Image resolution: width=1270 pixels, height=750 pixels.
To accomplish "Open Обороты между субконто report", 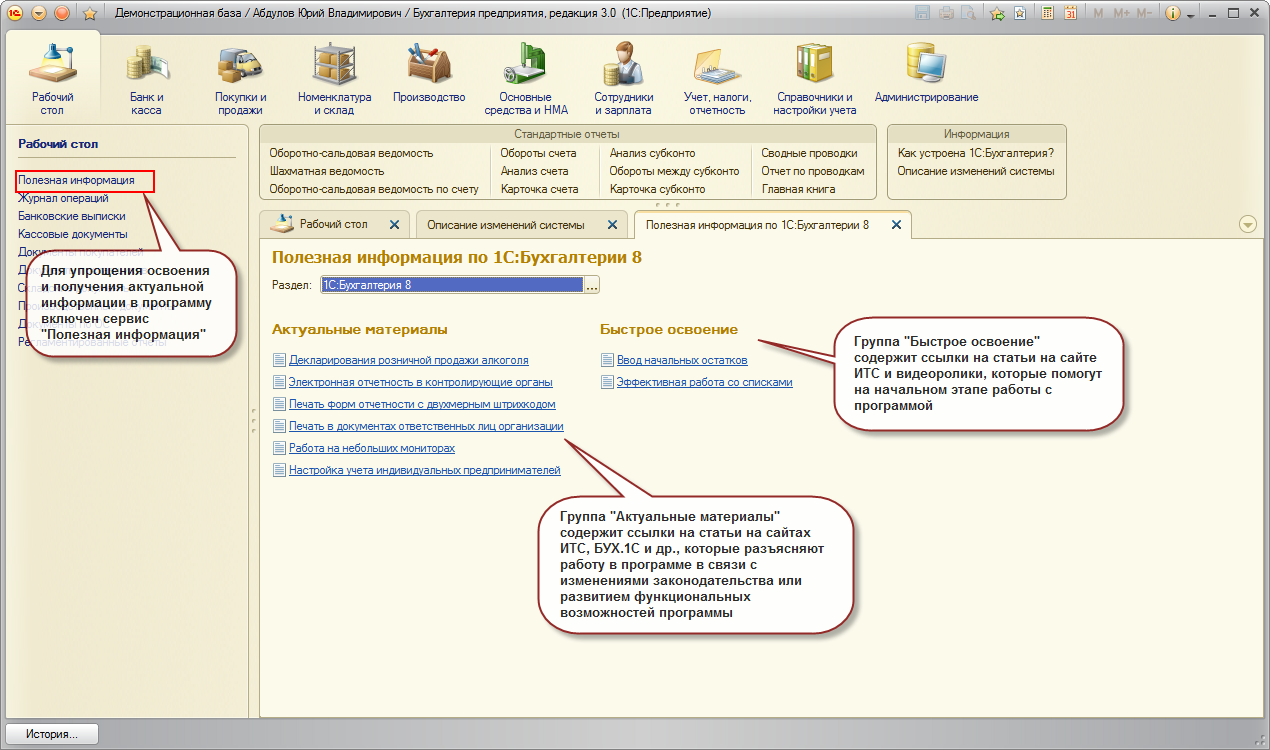I will tap(675, 171).
